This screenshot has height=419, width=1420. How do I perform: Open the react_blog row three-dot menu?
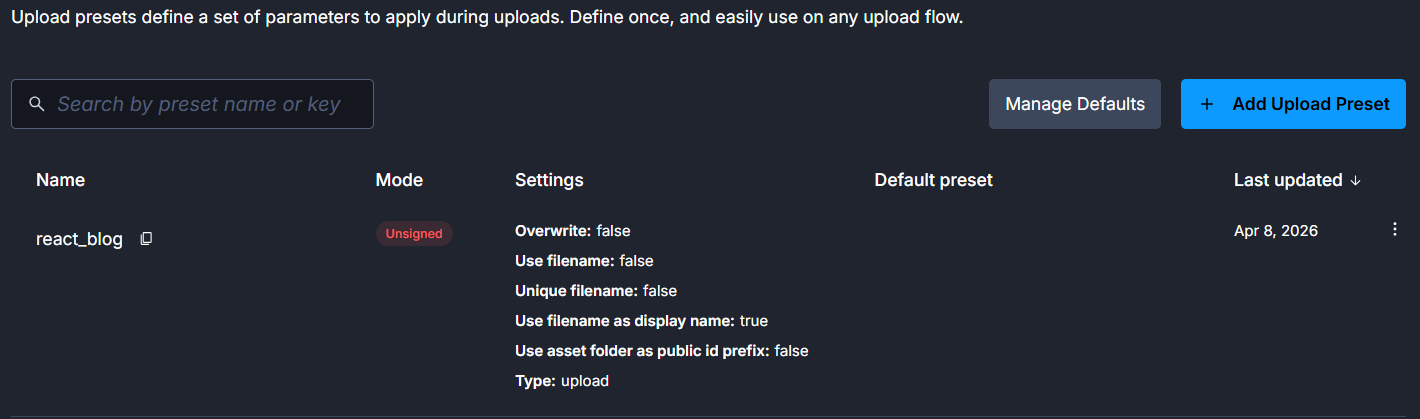coord(1395,230)
